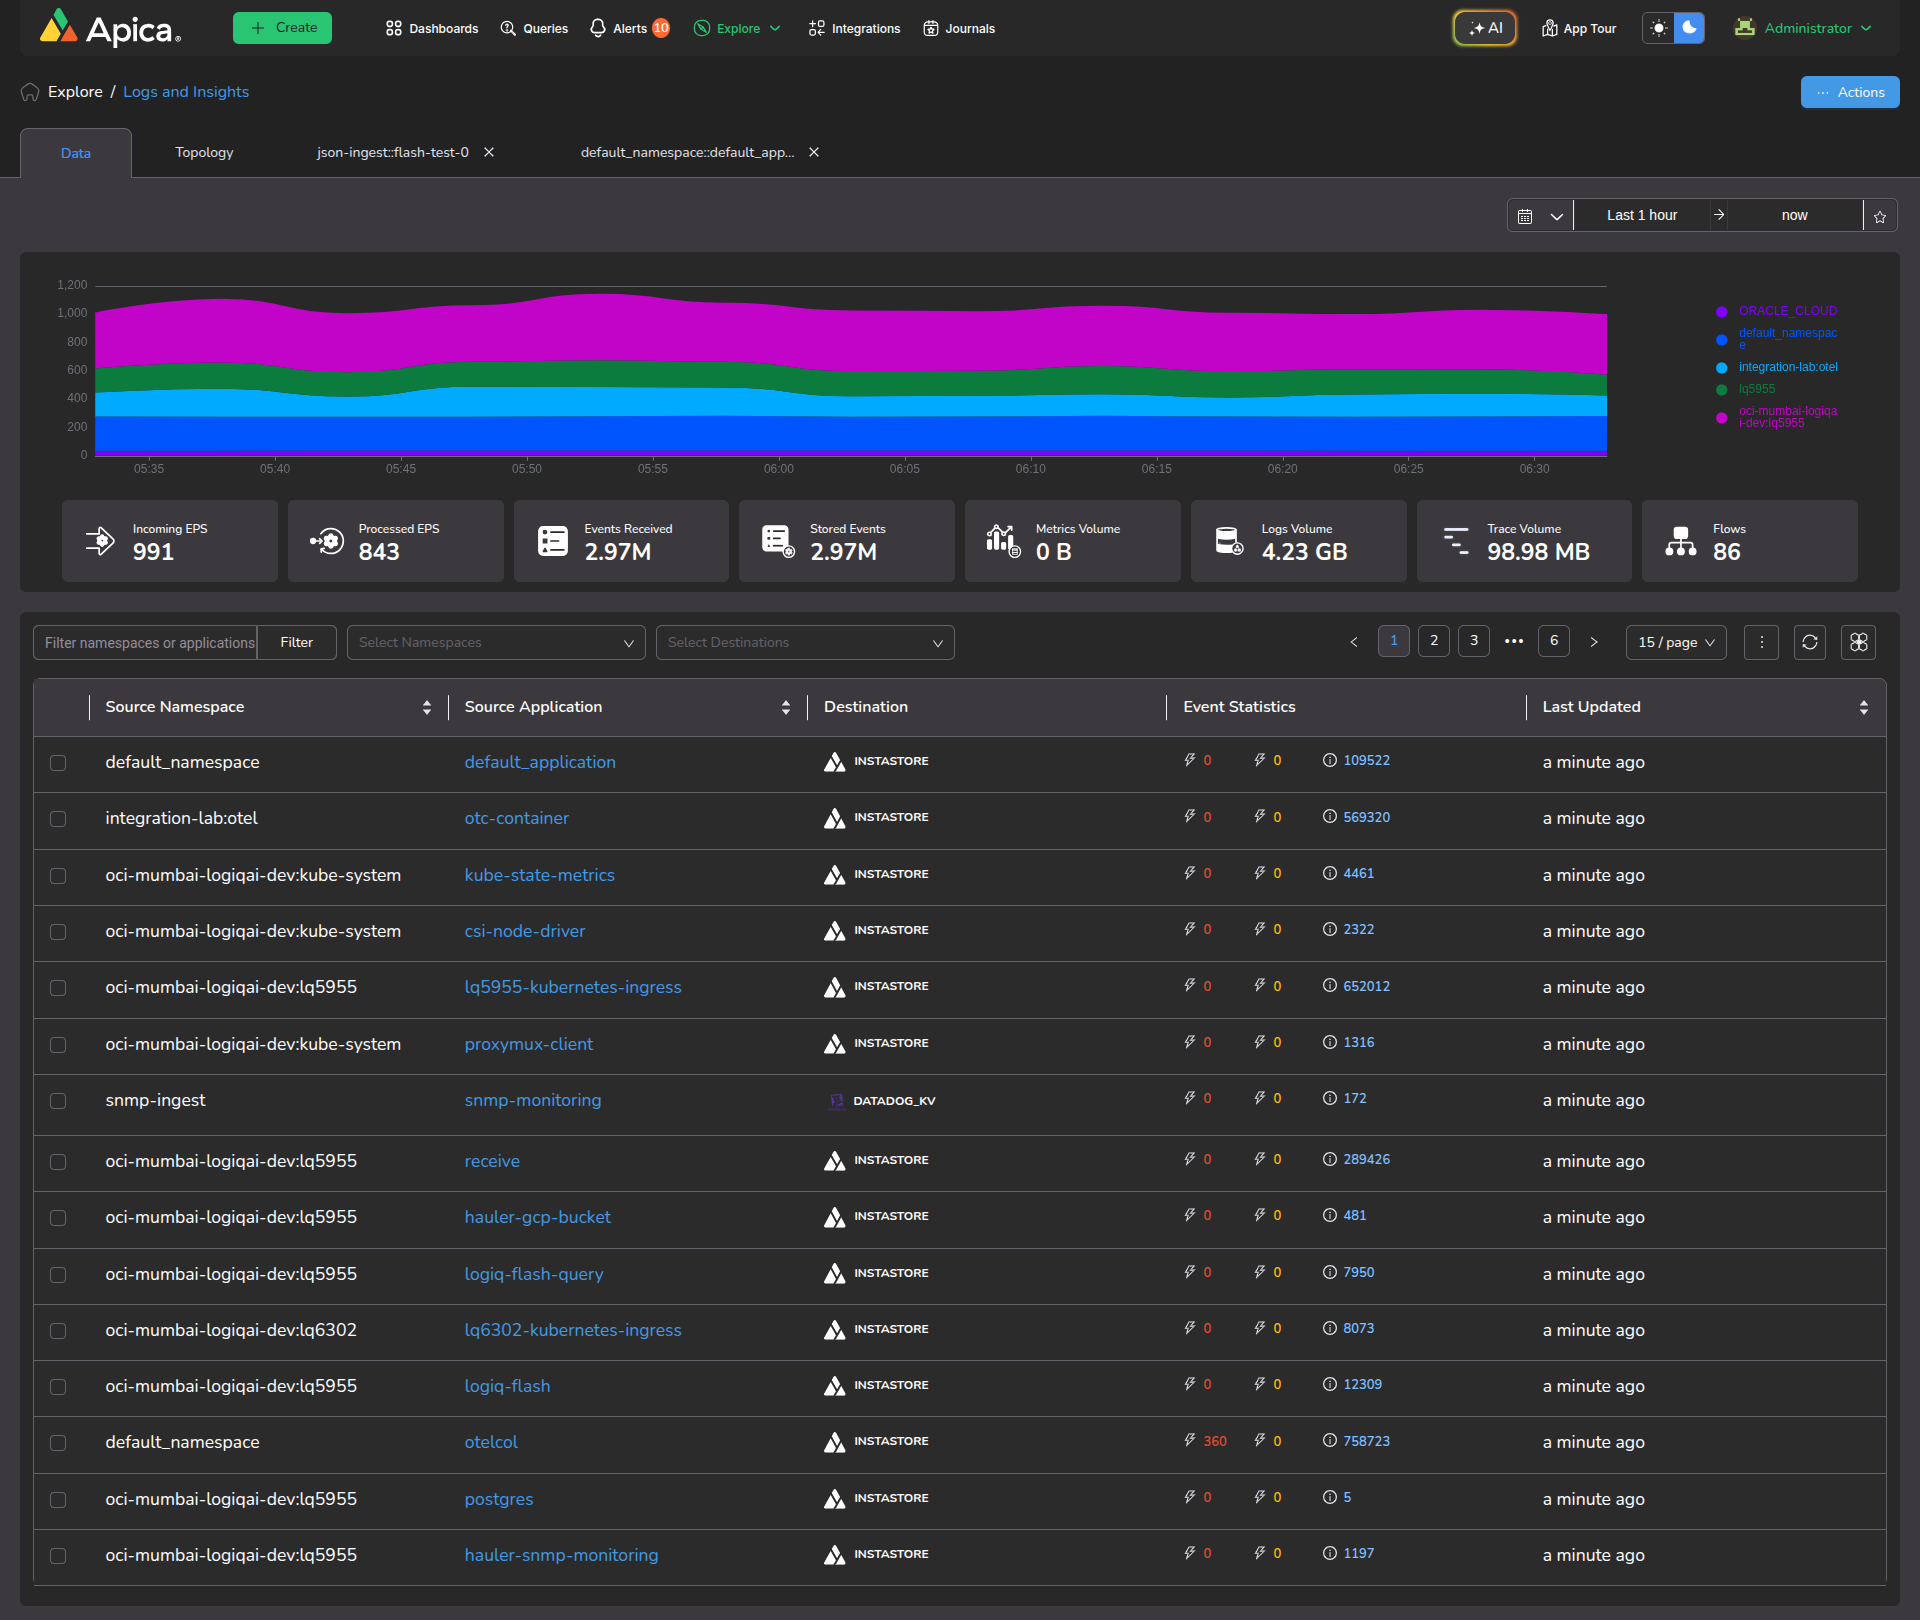This screenshot has height=1620, width=1920.
Task: Click the Alerts bell icon
Action: click(x=598, y=28)
